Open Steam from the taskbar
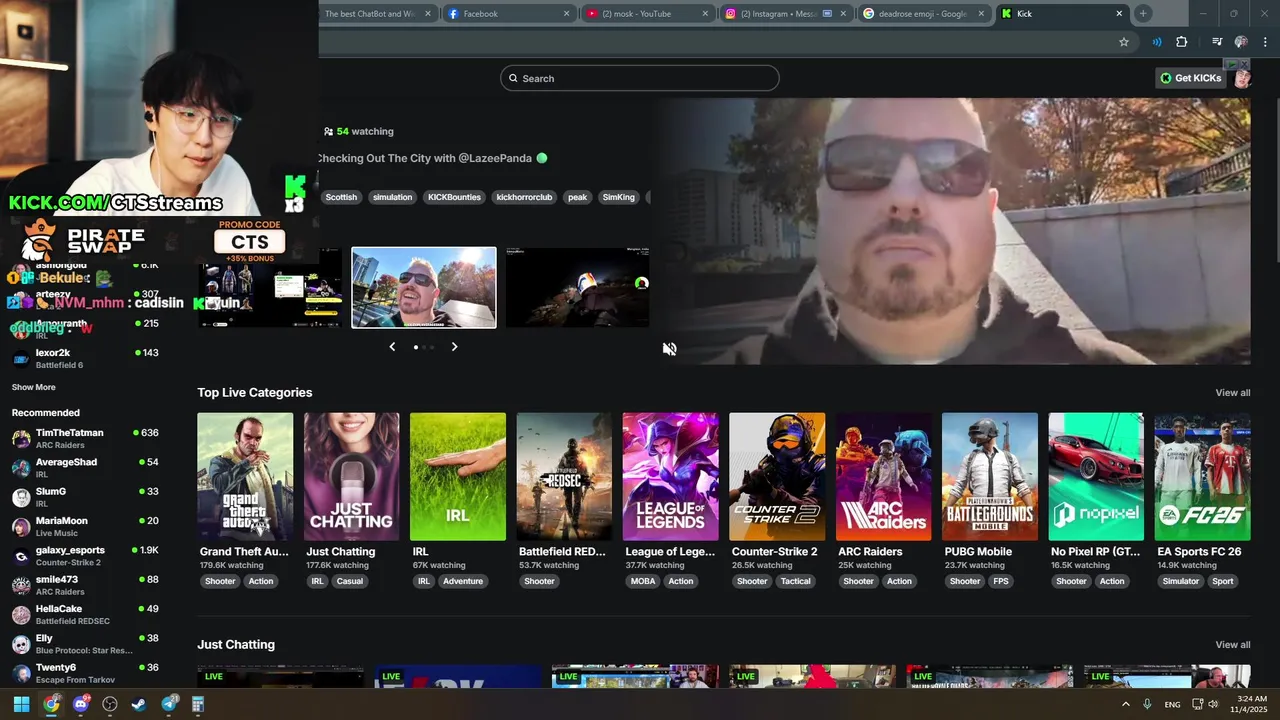 point(139,704)
